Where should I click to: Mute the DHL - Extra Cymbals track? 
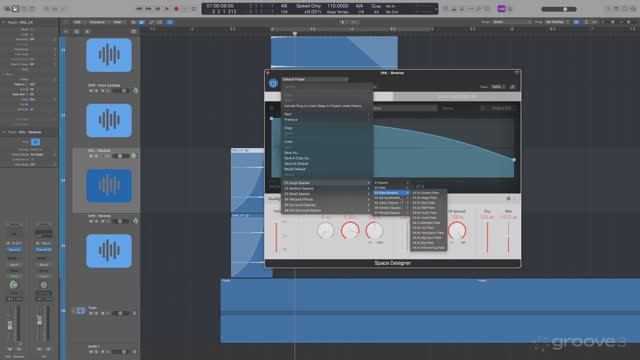91,91
